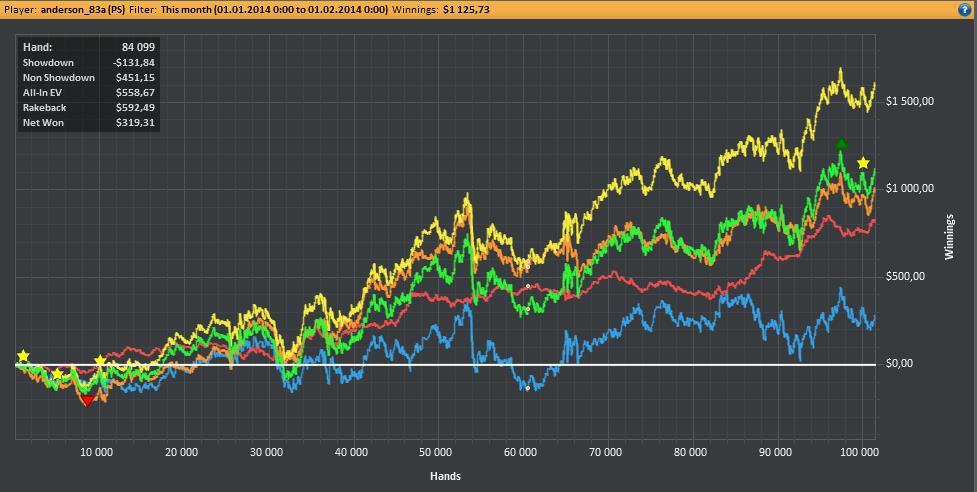Click the hover dot on the blue line

point(527,388)
